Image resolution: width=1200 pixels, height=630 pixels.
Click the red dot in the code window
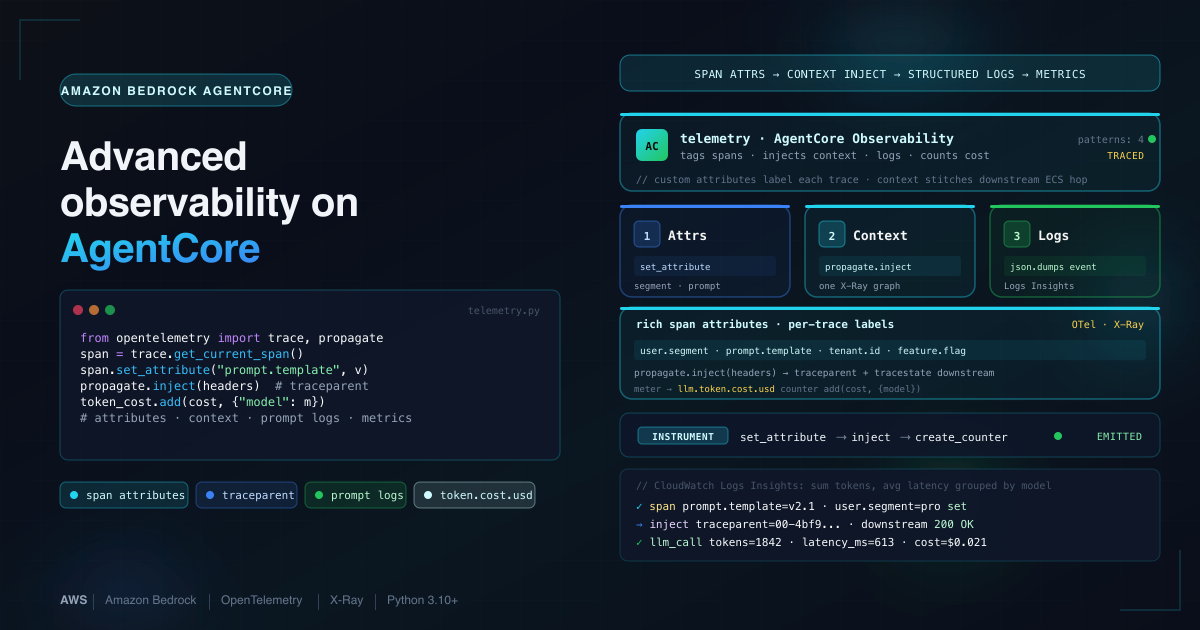(78, 310)
